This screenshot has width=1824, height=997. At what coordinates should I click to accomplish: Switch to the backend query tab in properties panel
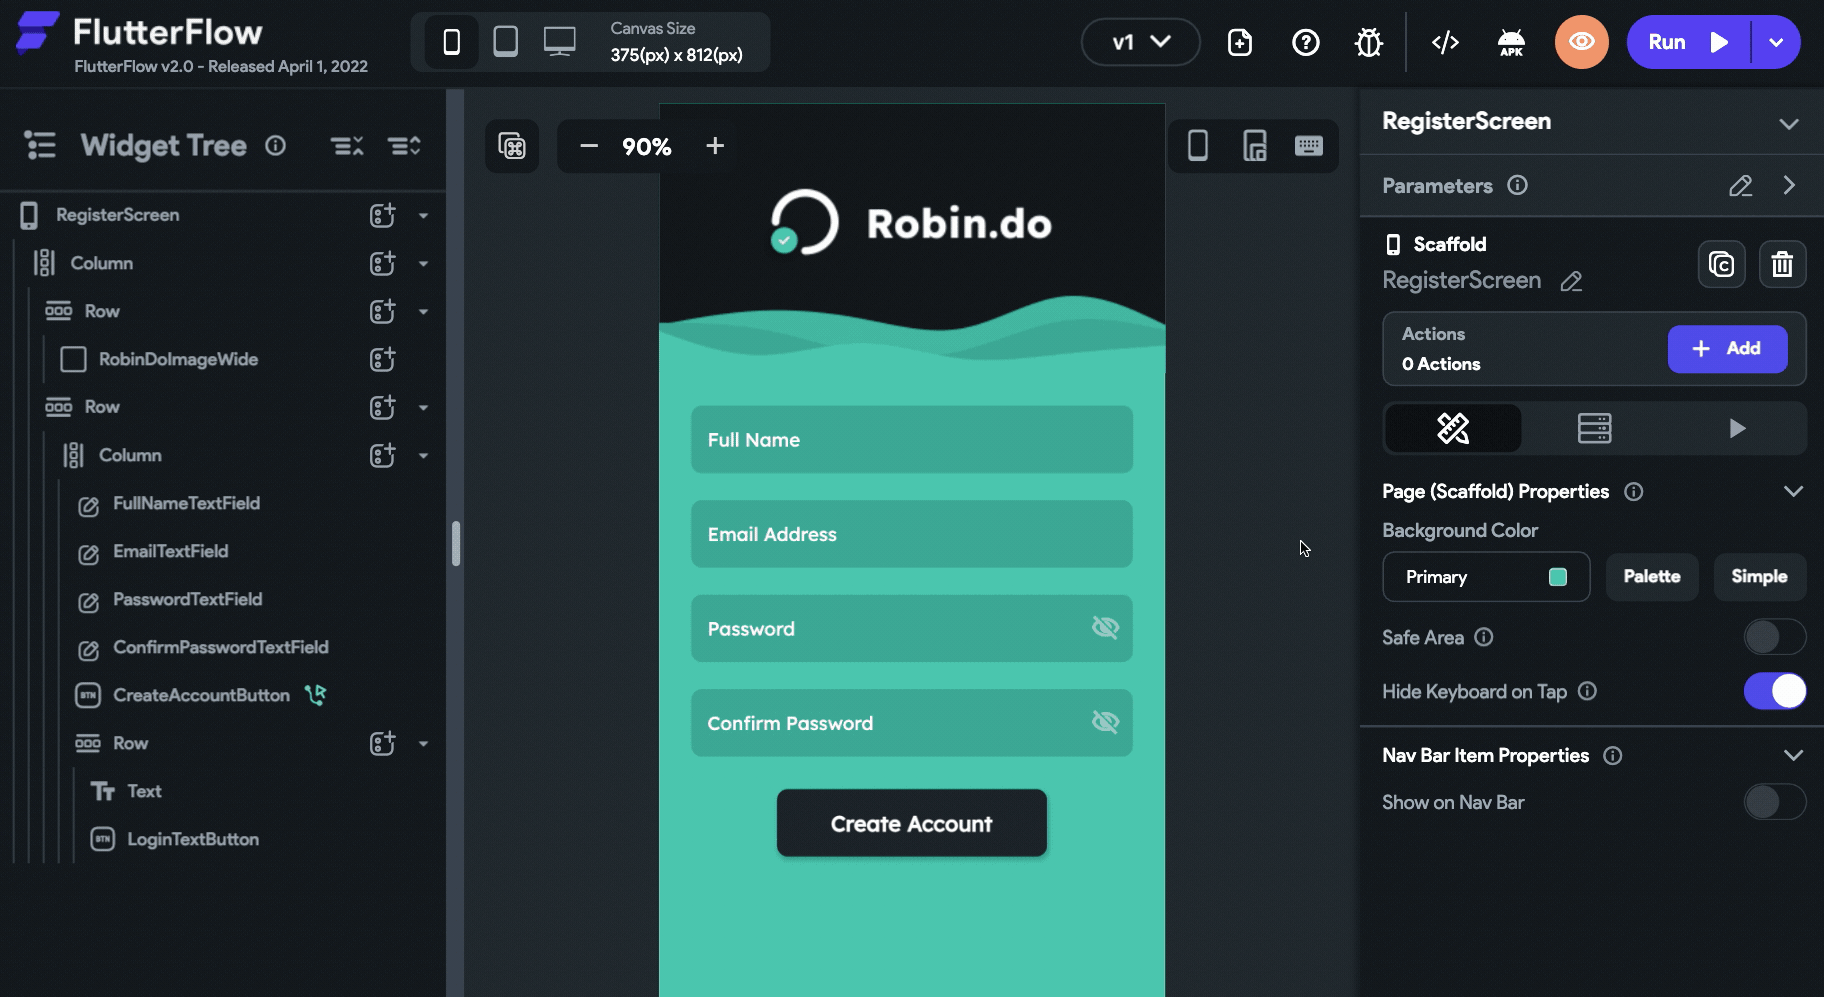1595,428
